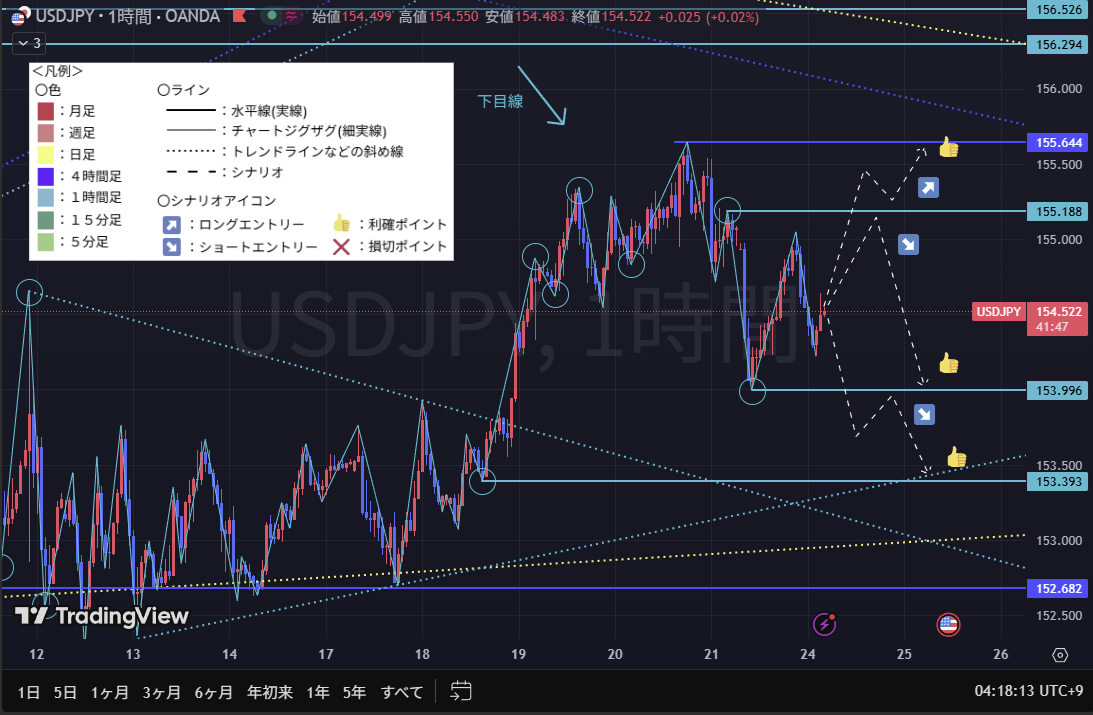Click the red flag icon beside OANDA

(x=239, y=16)
